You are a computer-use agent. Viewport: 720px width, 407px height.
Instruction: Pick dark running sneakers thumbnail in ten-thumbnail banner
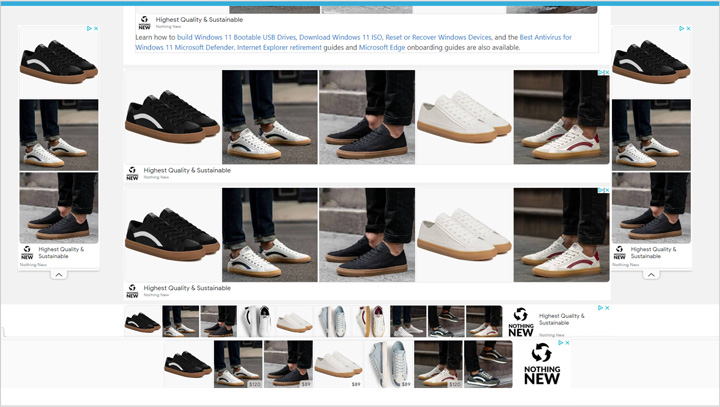click(x=446, y=322)
